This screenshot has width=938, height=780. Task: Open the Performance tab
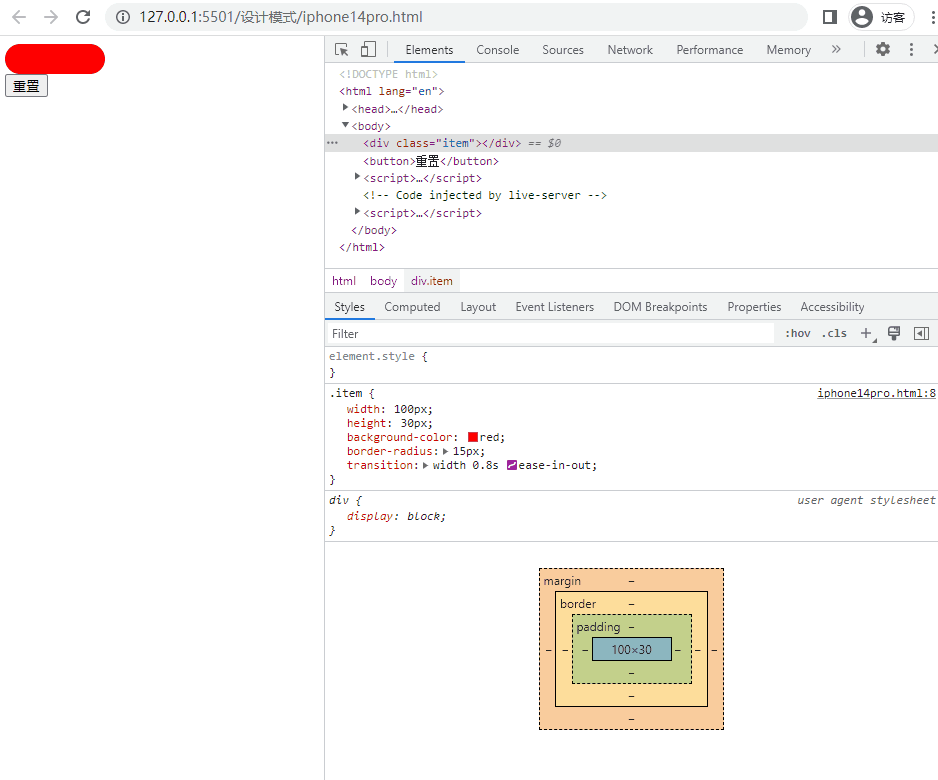(709, 50)
